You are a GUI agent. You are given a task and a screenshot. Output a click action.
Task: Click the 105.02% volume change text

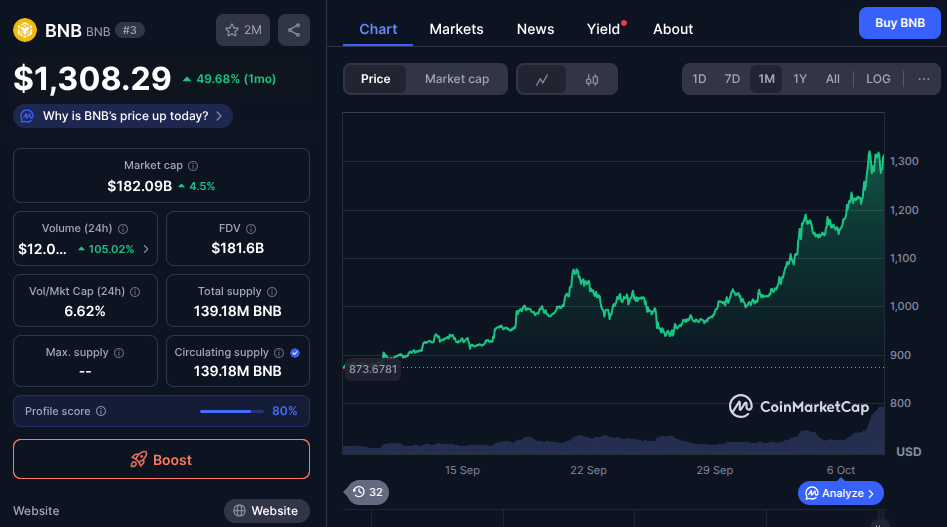point(111,249)
